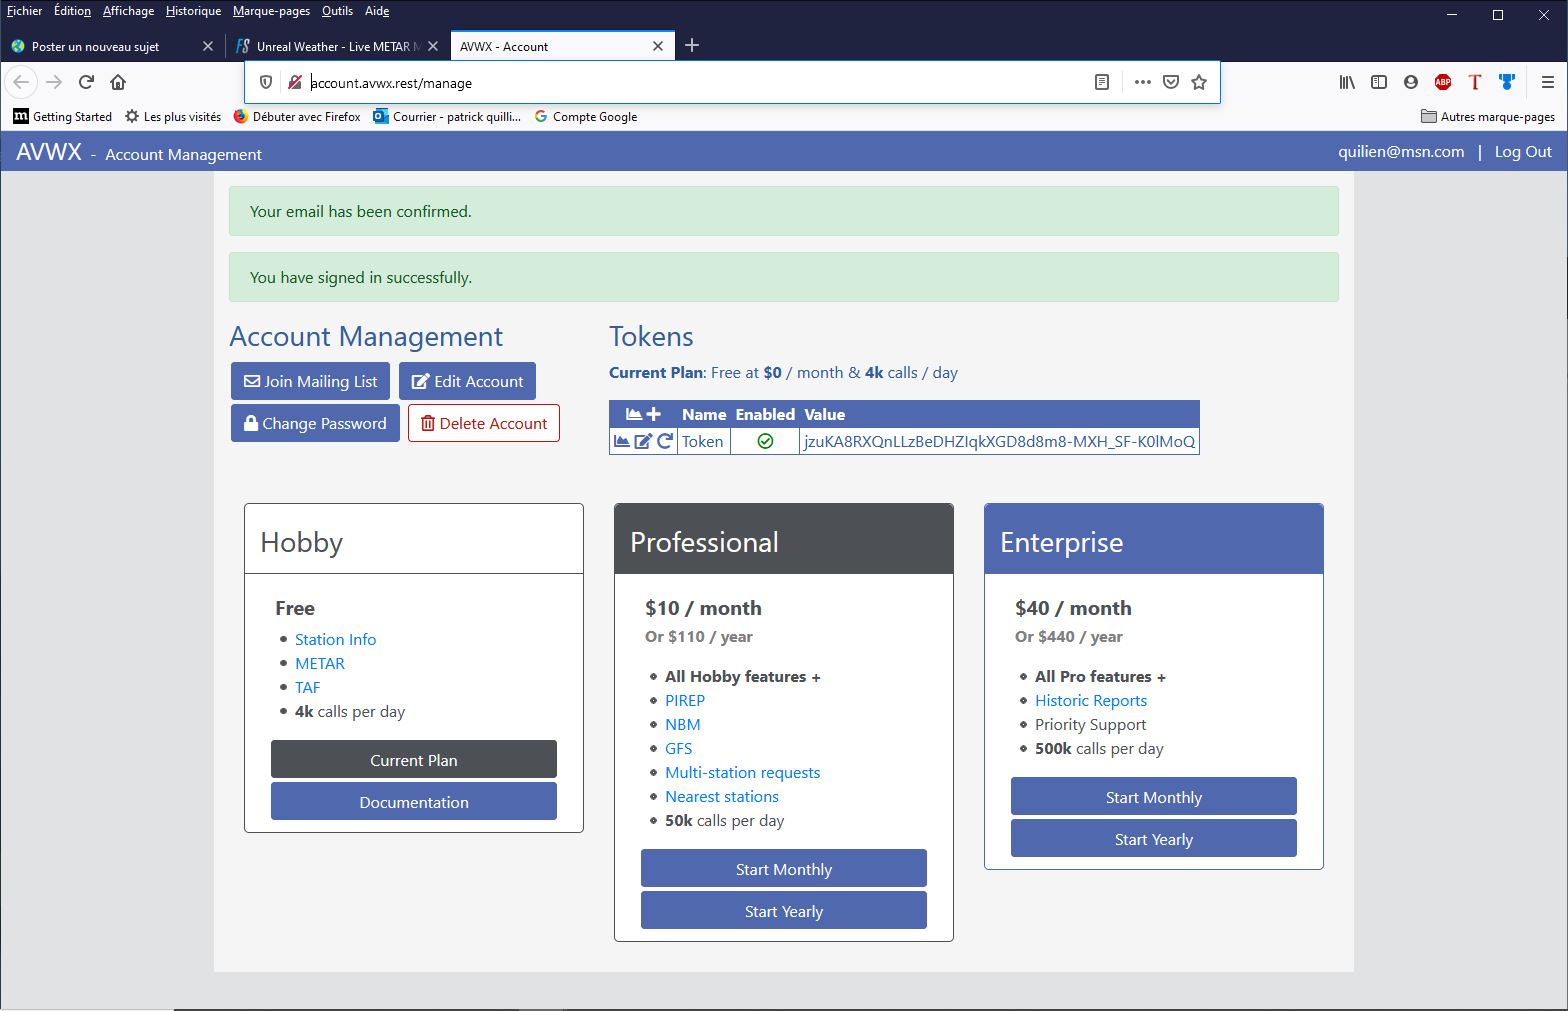Viewport: 1568px width, 1011px height.
Task: Open the Marque-pages menu
Action: 271,11
